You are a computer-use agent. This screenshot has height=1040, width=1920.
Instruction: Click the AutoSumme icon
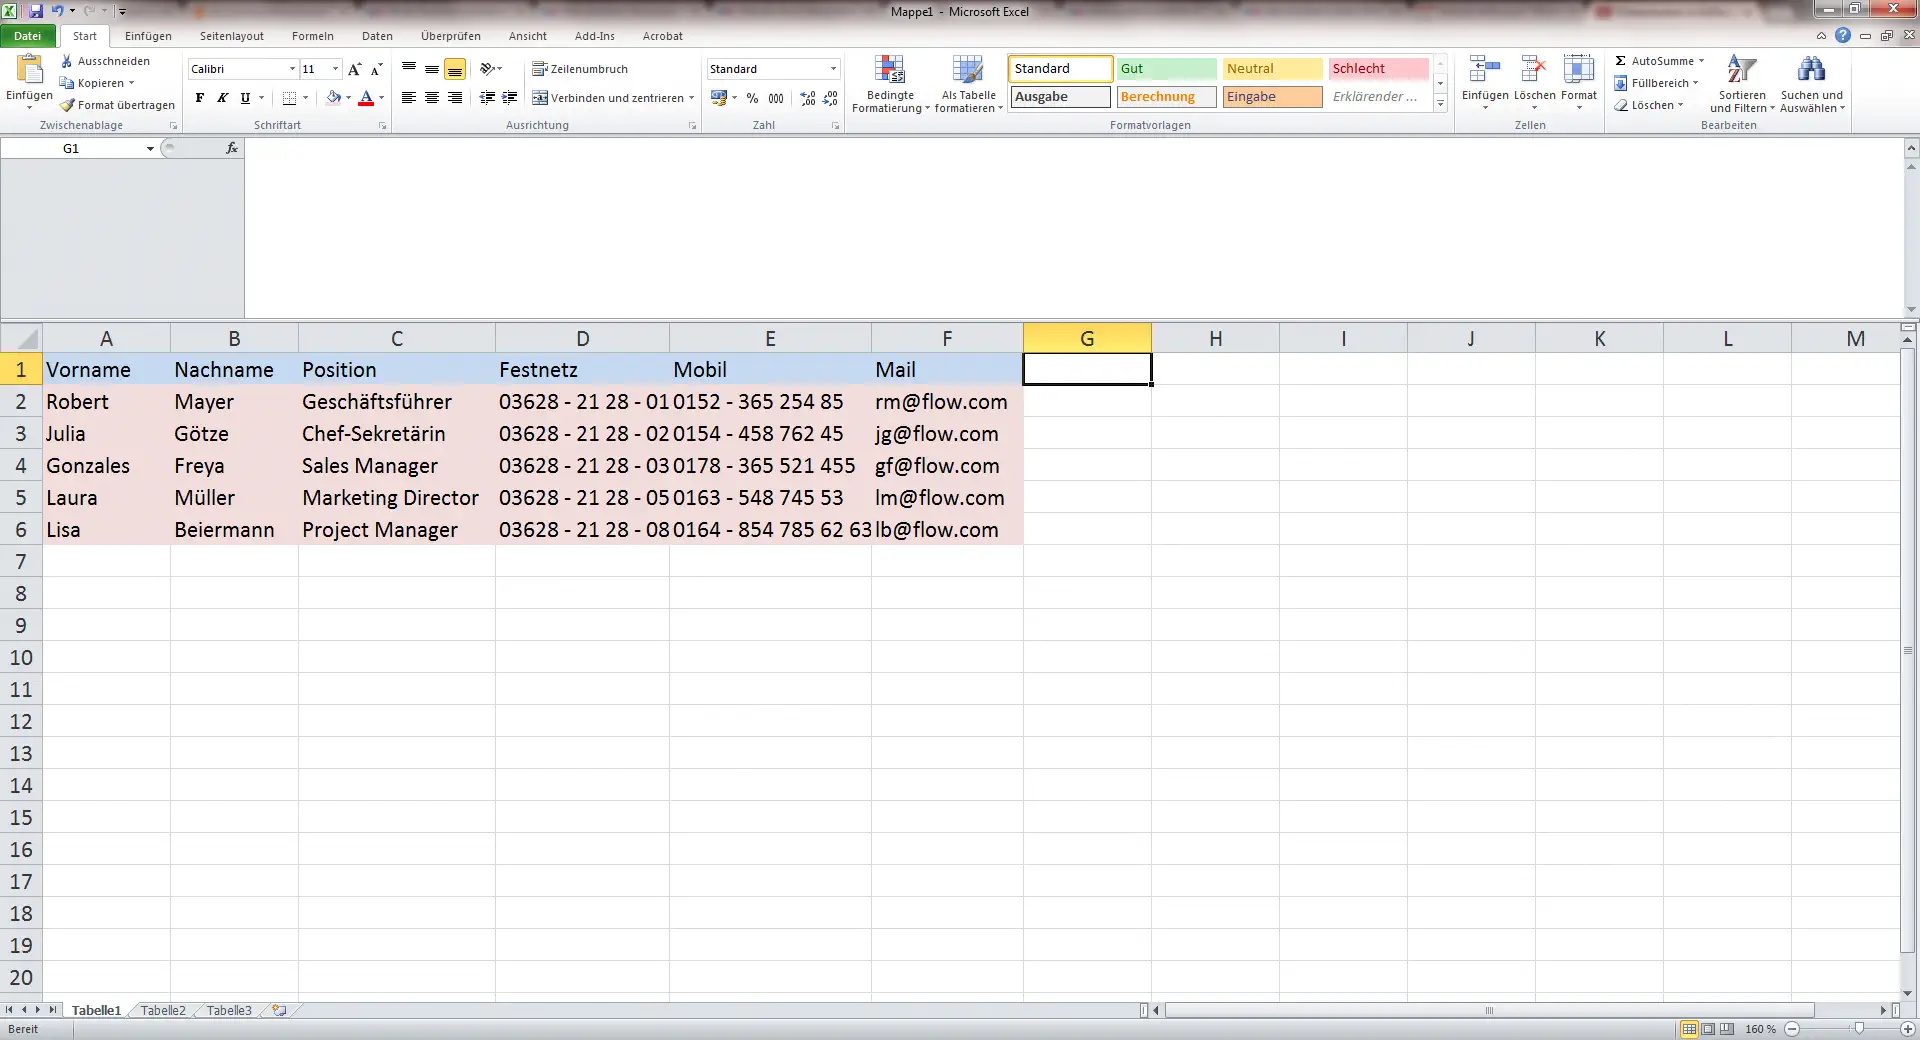[1621, 60]
